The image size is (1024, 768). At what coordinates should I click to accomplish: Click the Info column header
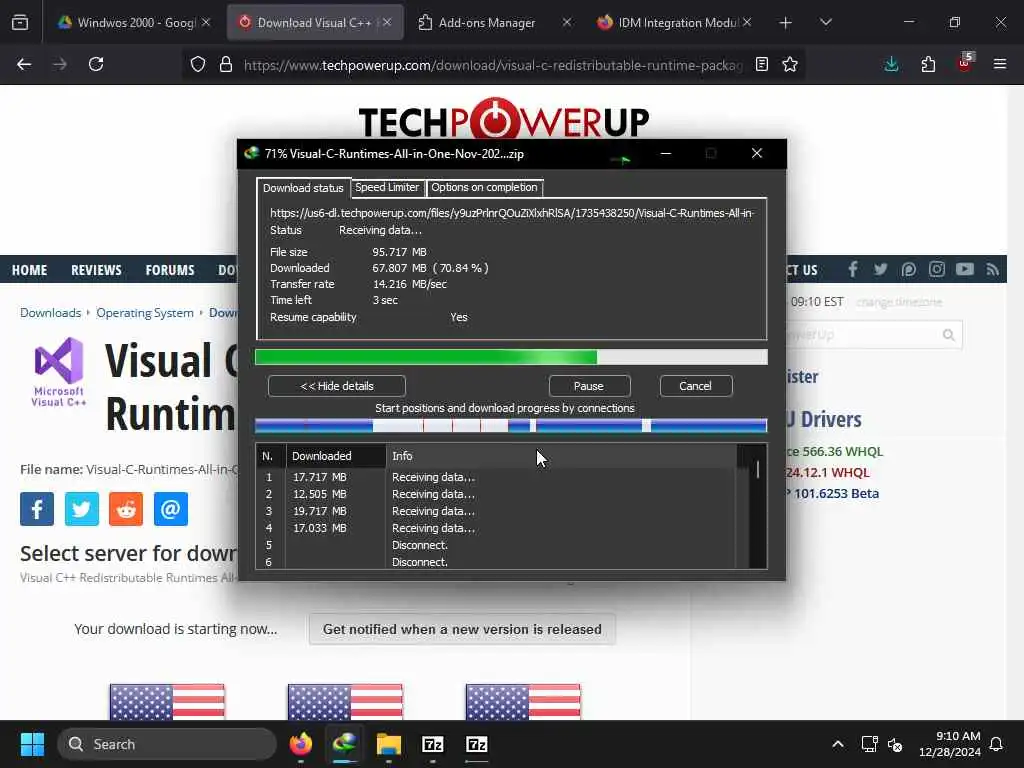click(x=561, y=456)
